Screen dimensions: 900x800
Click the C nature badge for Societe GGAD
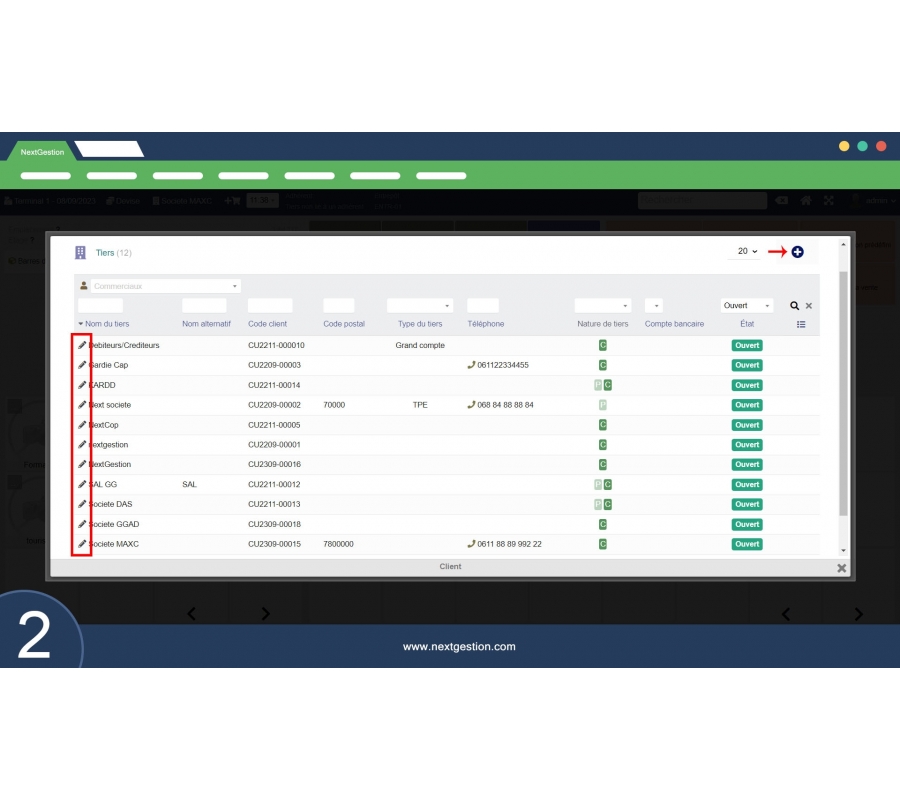(602, 524)
